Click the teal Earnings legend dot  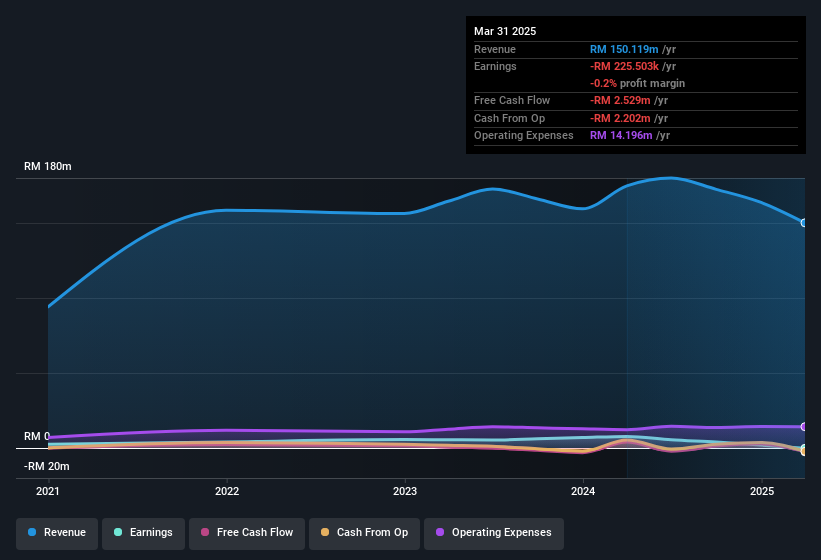(x=118, y=532)
